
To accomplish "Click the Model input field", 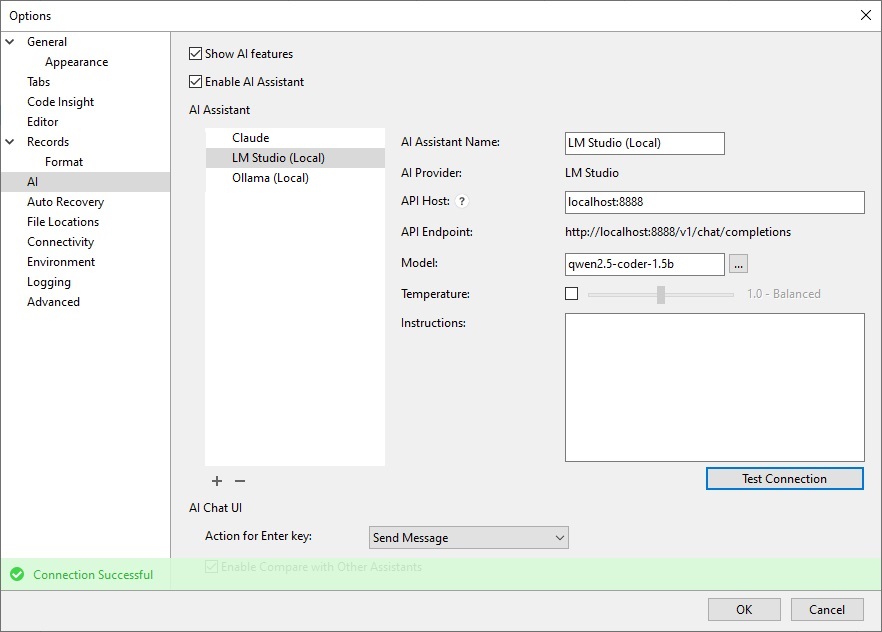I will [645, 264].
